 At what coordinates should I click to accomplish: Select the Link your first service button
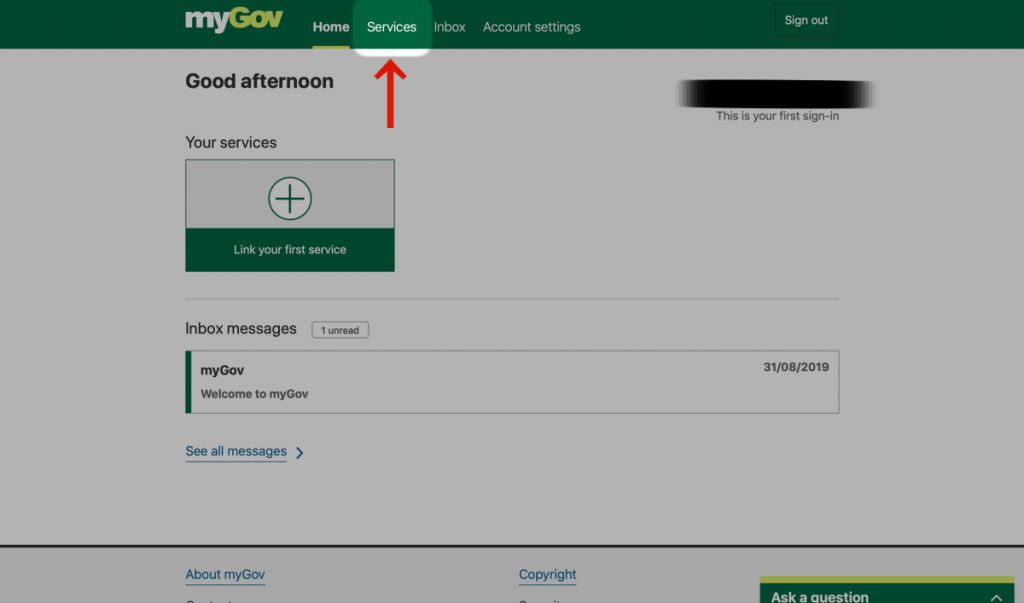click(x=290, y=250)
